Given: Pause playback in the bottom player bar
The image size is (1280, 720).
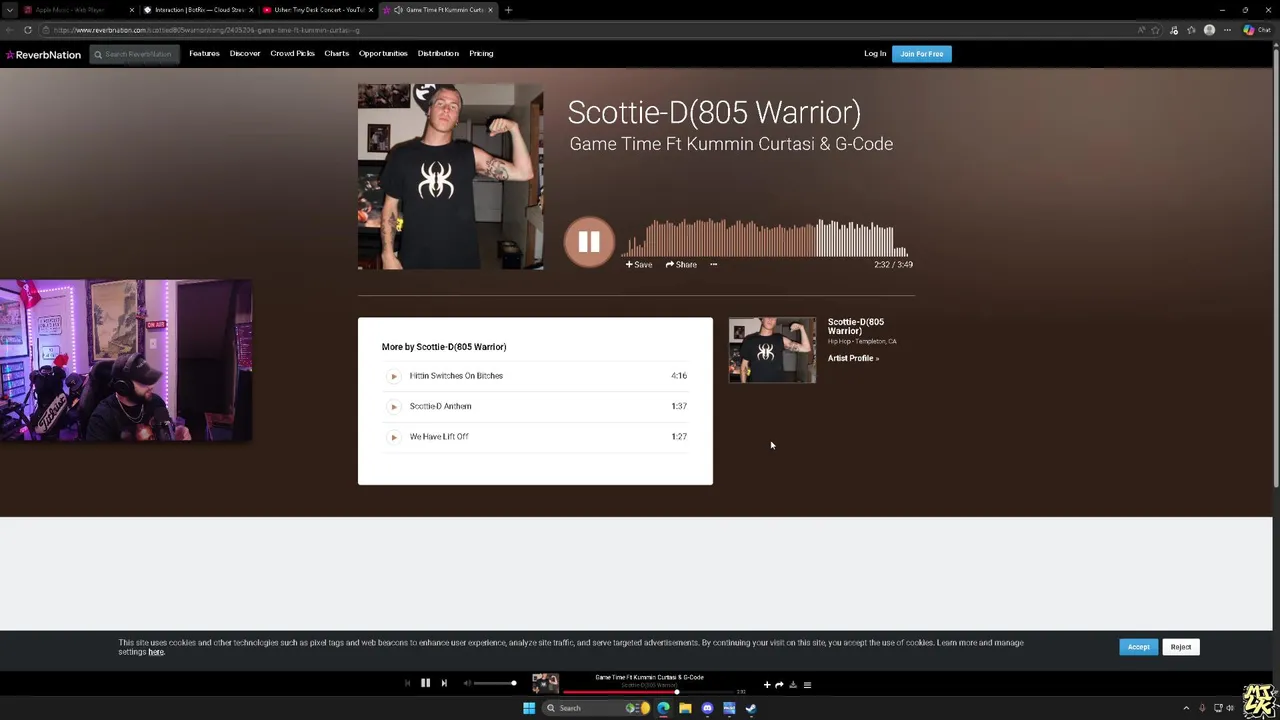Looking at the screenshot, I should [x=425, y=683].
